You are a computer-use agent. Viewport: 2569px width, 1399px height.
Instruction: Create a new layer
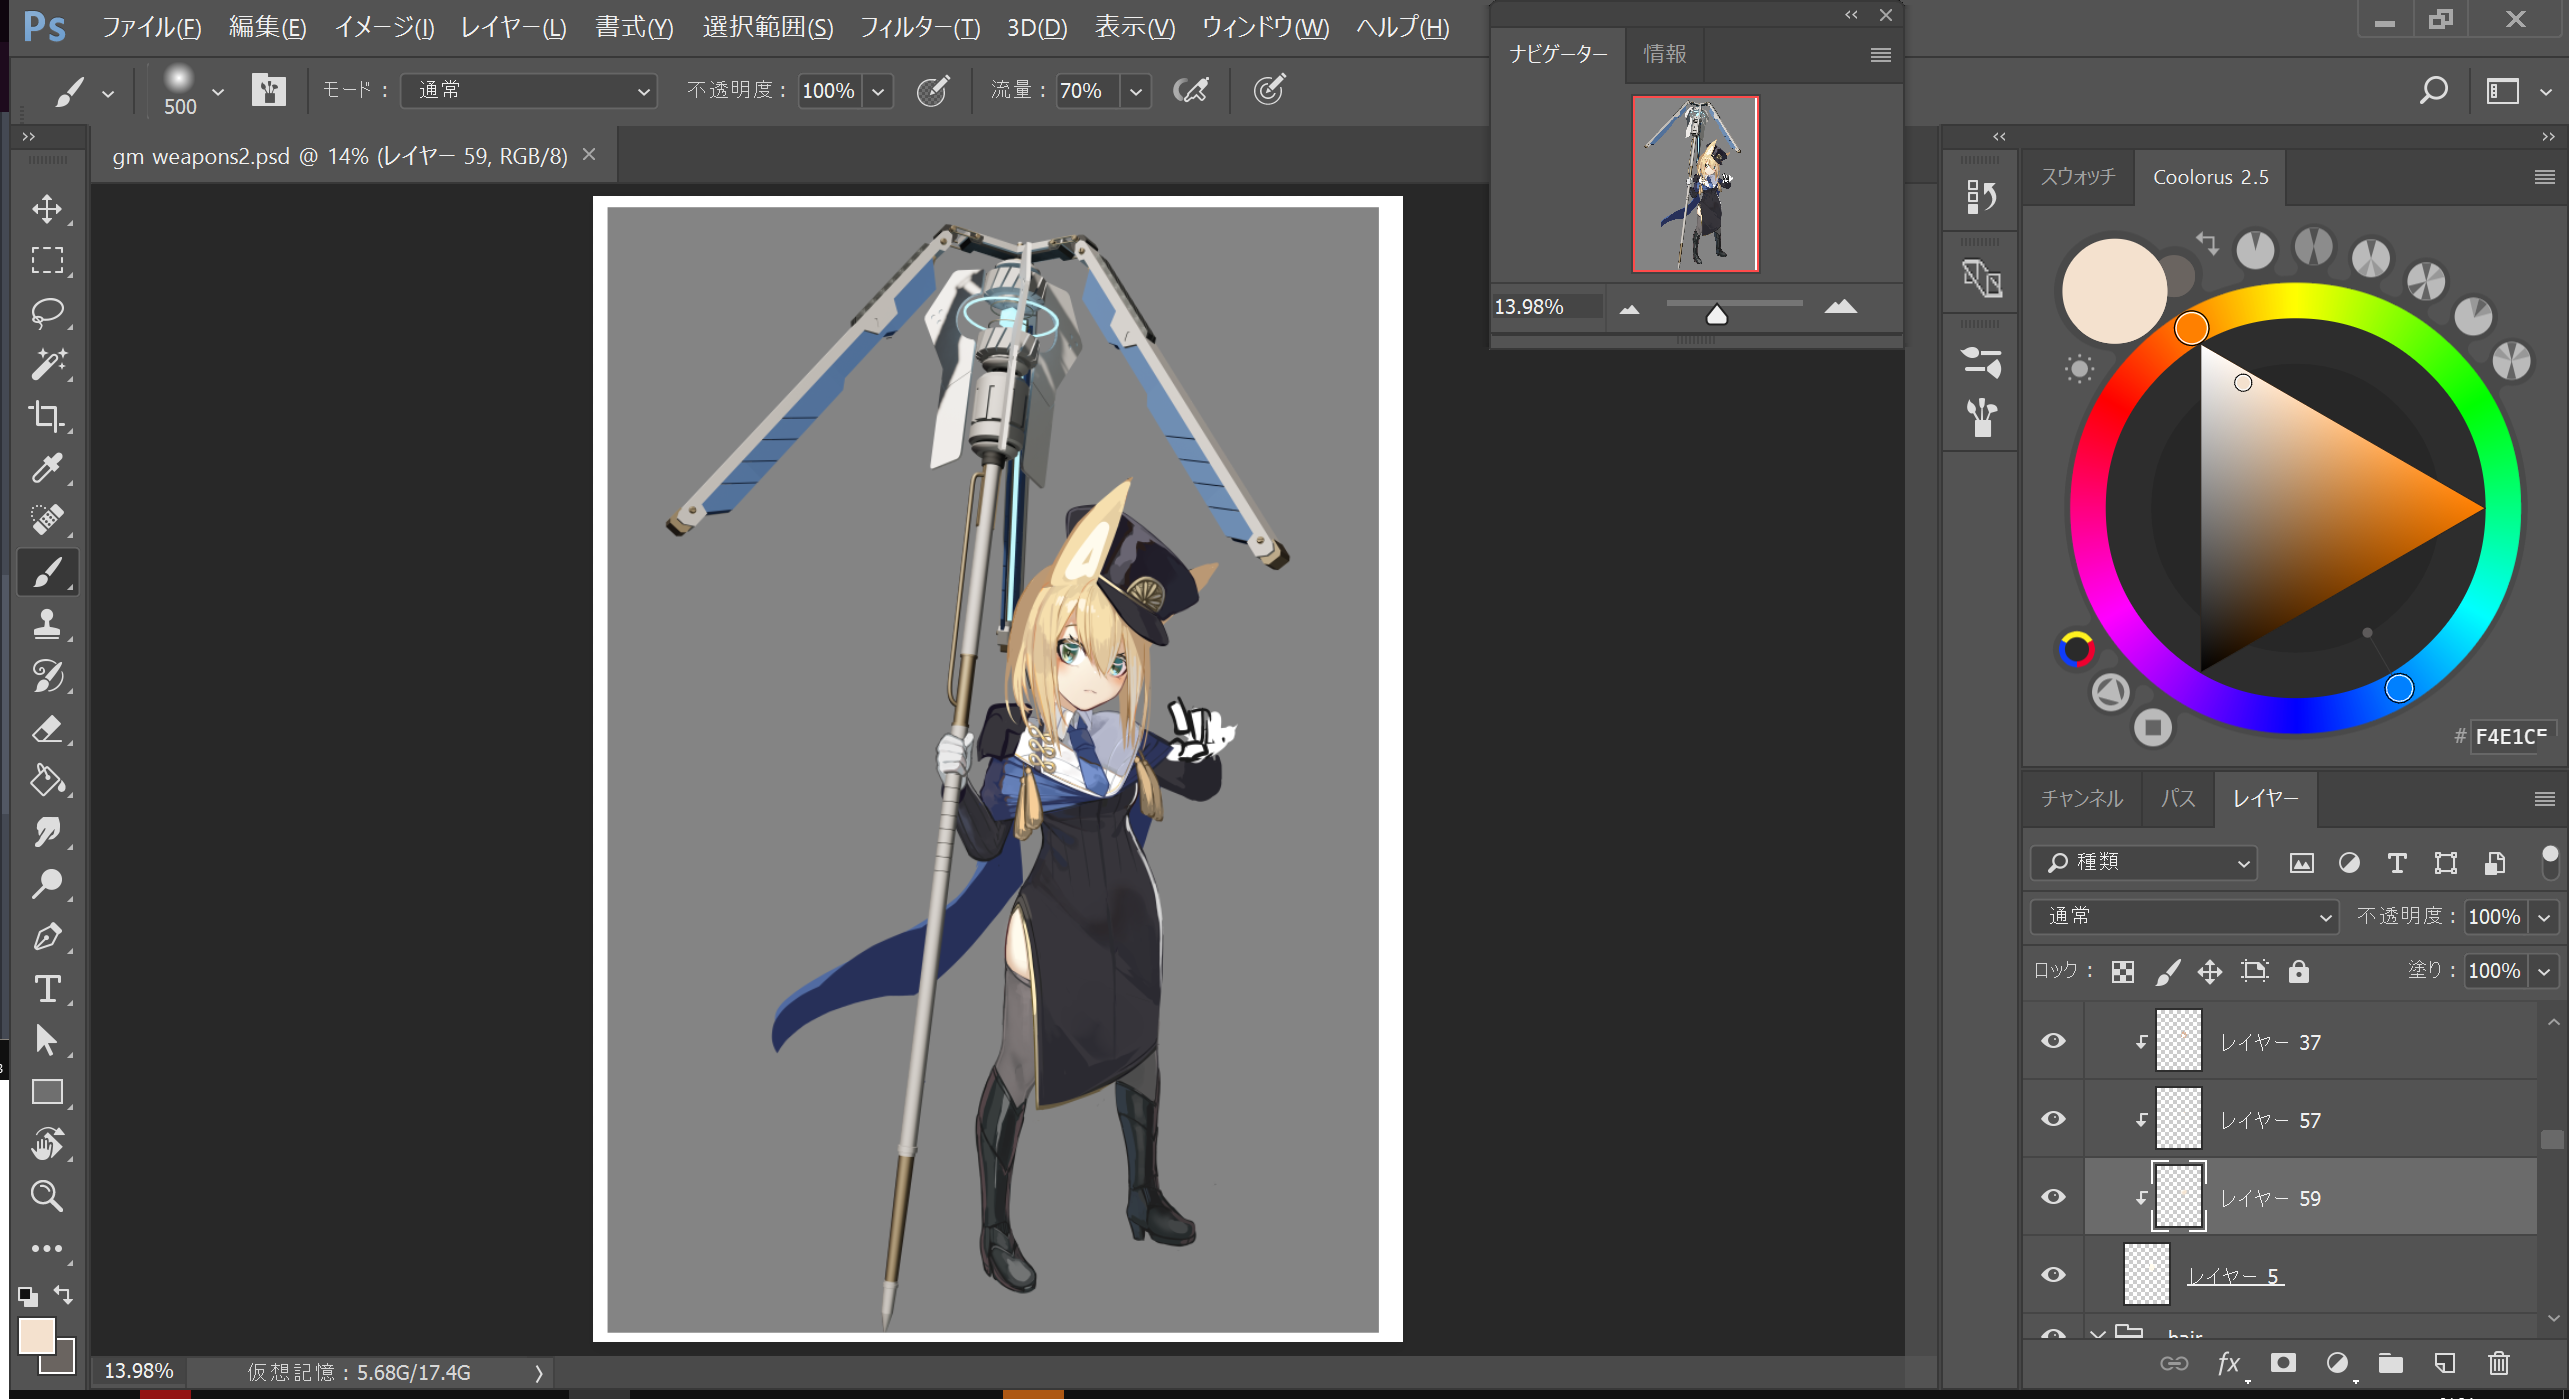tap(2444, 1363)
